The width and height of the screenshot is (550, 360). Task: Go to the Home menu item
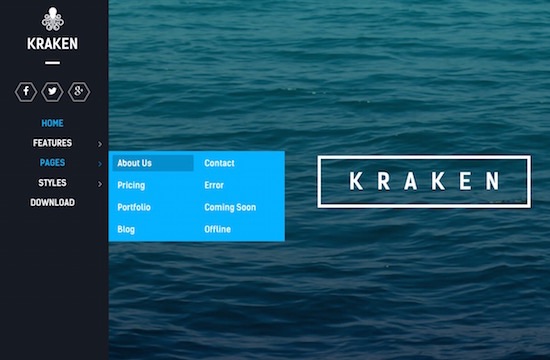pyautogui.click(x=52, y=123)
